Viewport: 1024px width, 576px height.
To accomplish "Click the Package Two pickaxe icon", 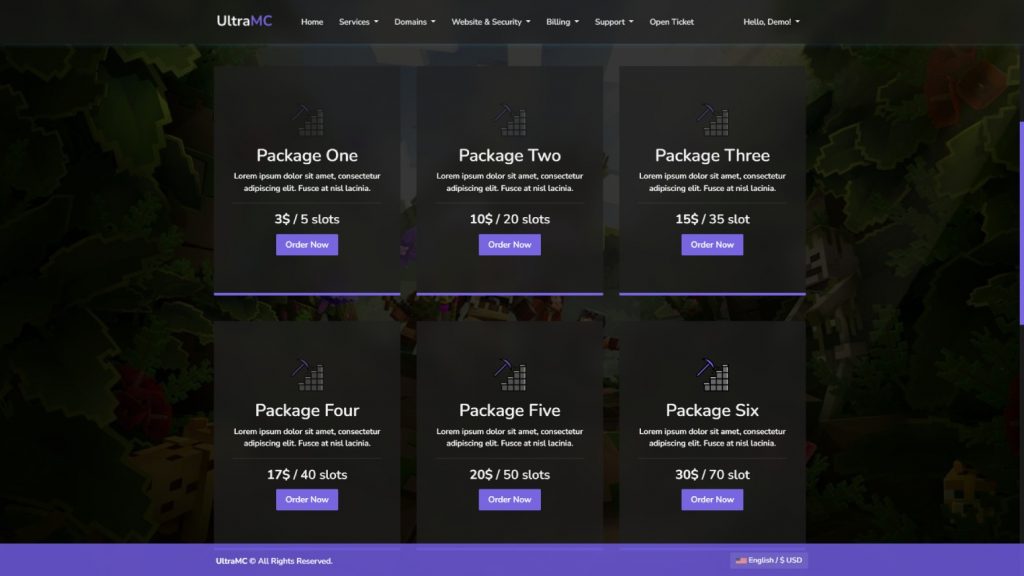I will coord(510,120).
